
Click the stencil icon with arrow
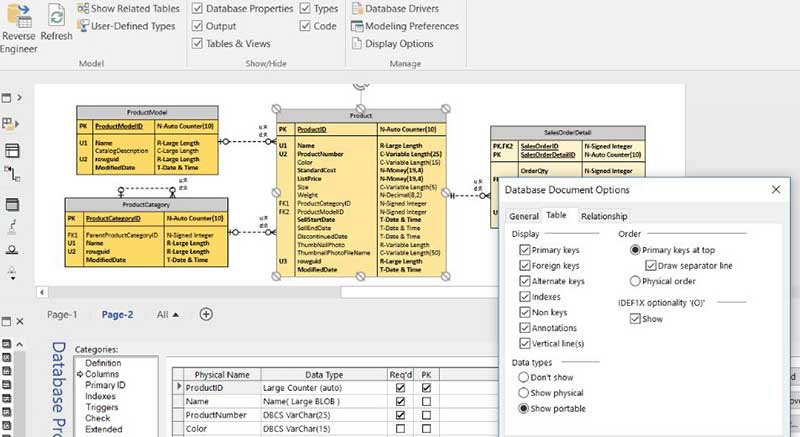coord(11,124)
